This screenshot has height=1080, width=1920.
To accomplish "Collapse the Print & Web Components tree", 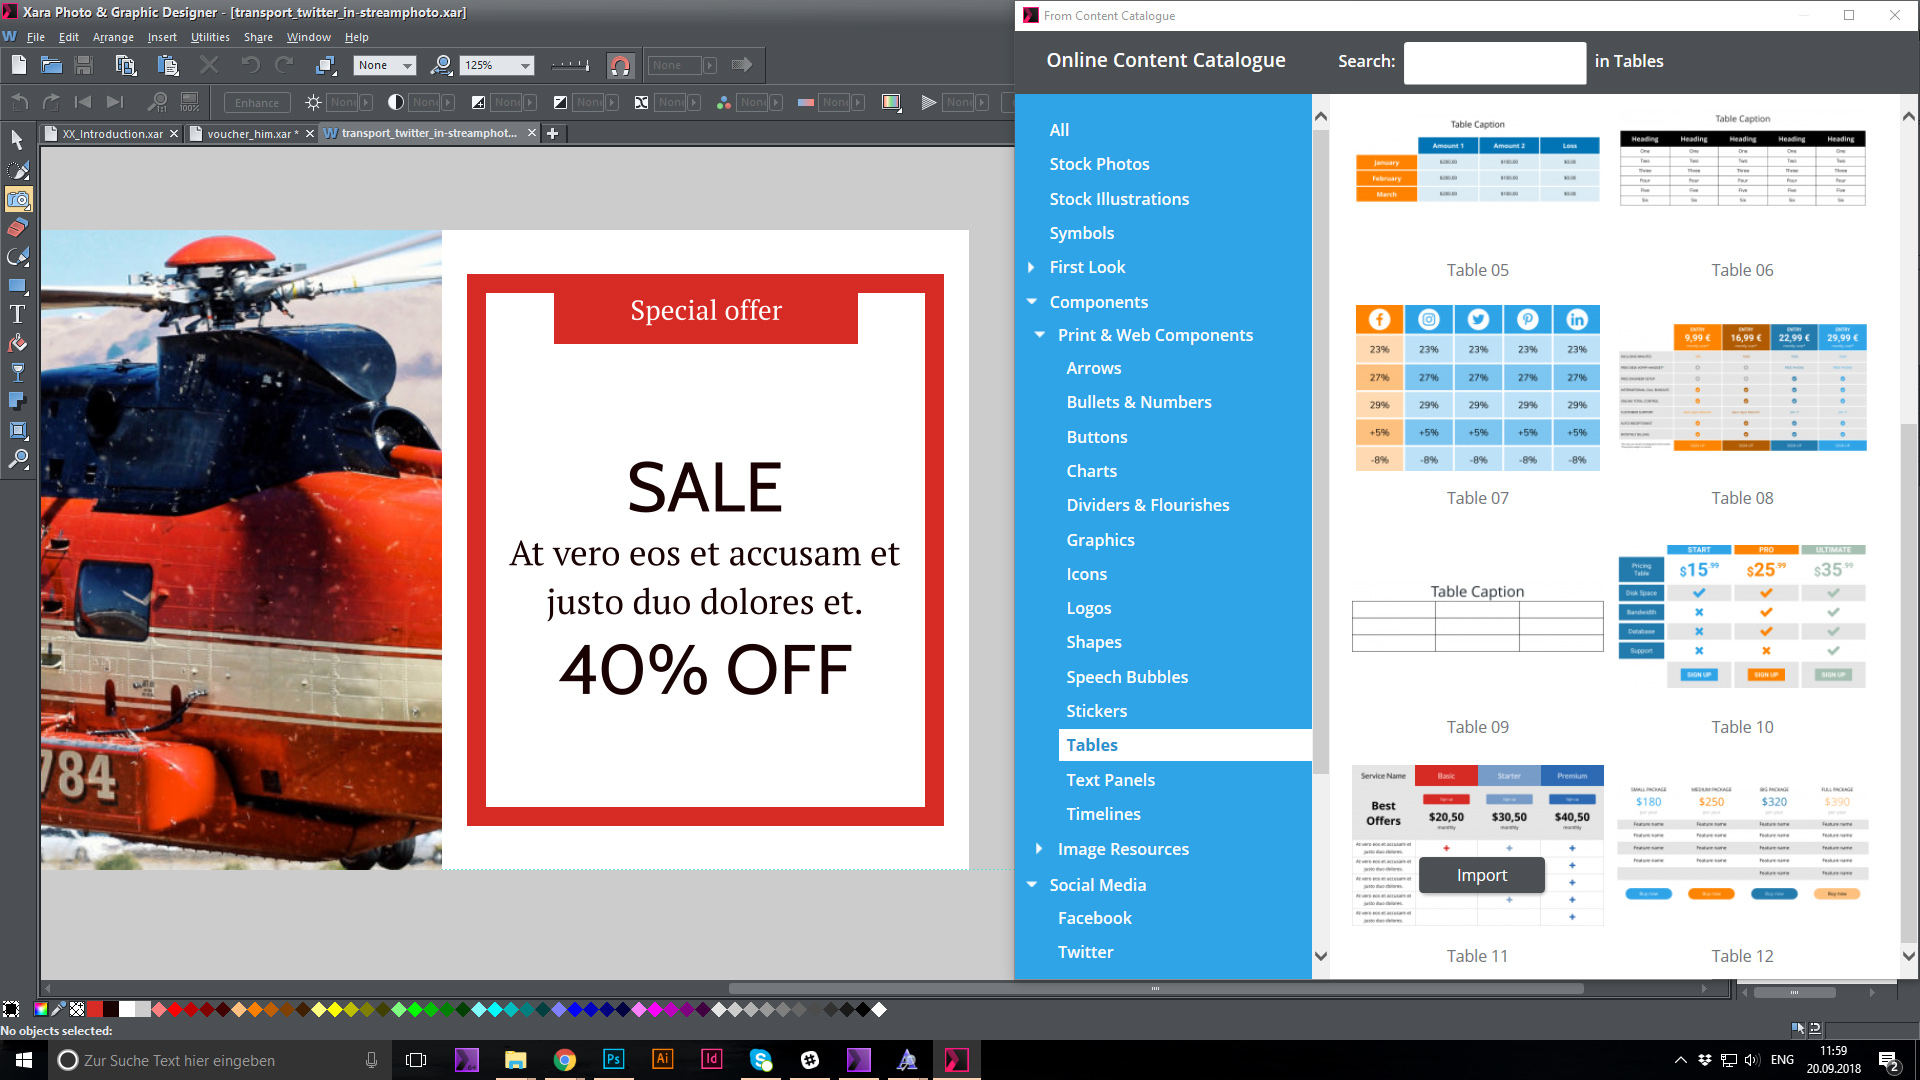I will coord(1040,335).
